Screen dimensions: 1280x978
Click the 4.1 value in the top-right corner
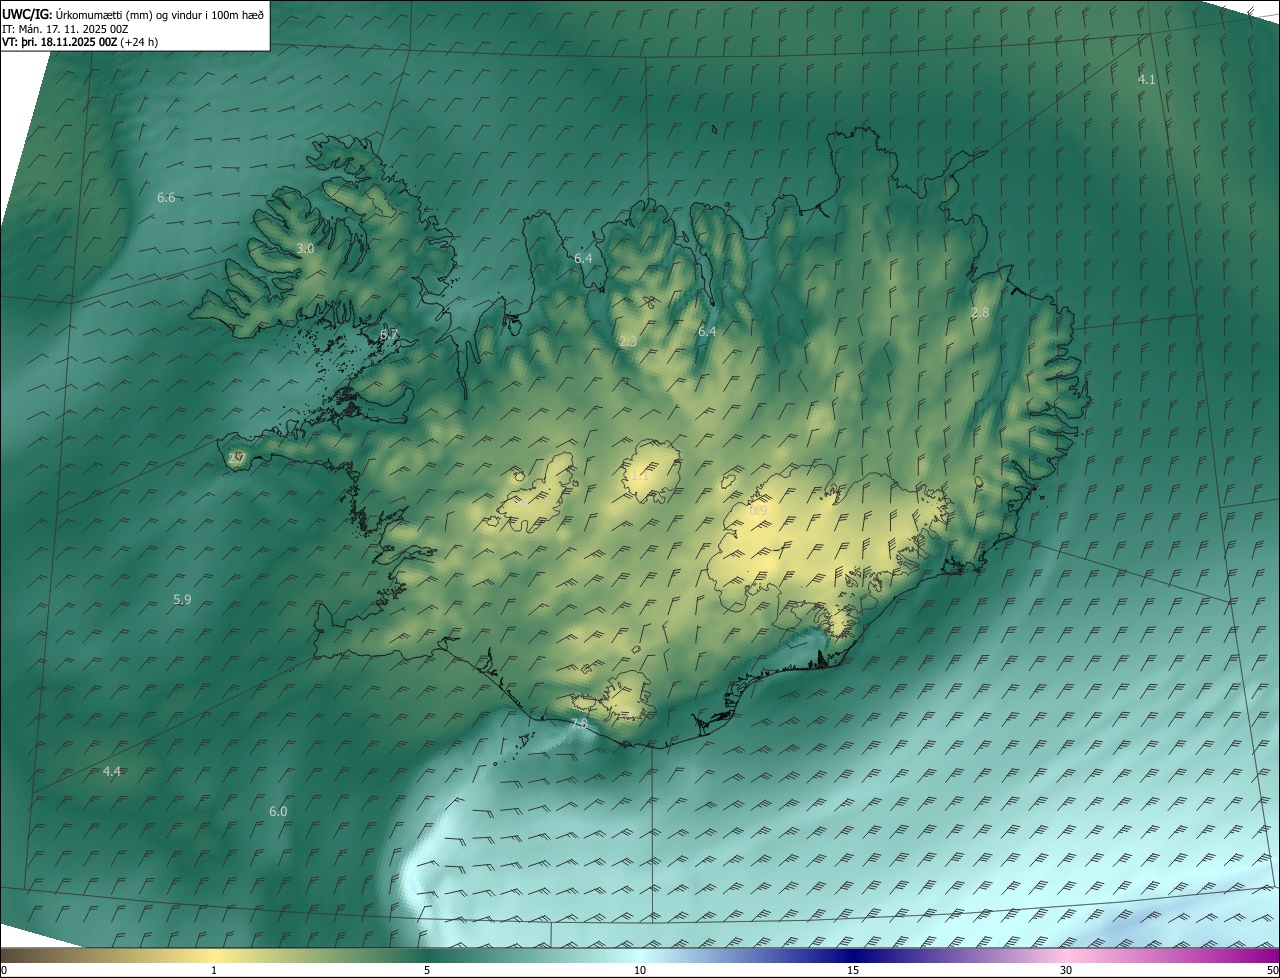1147,79
